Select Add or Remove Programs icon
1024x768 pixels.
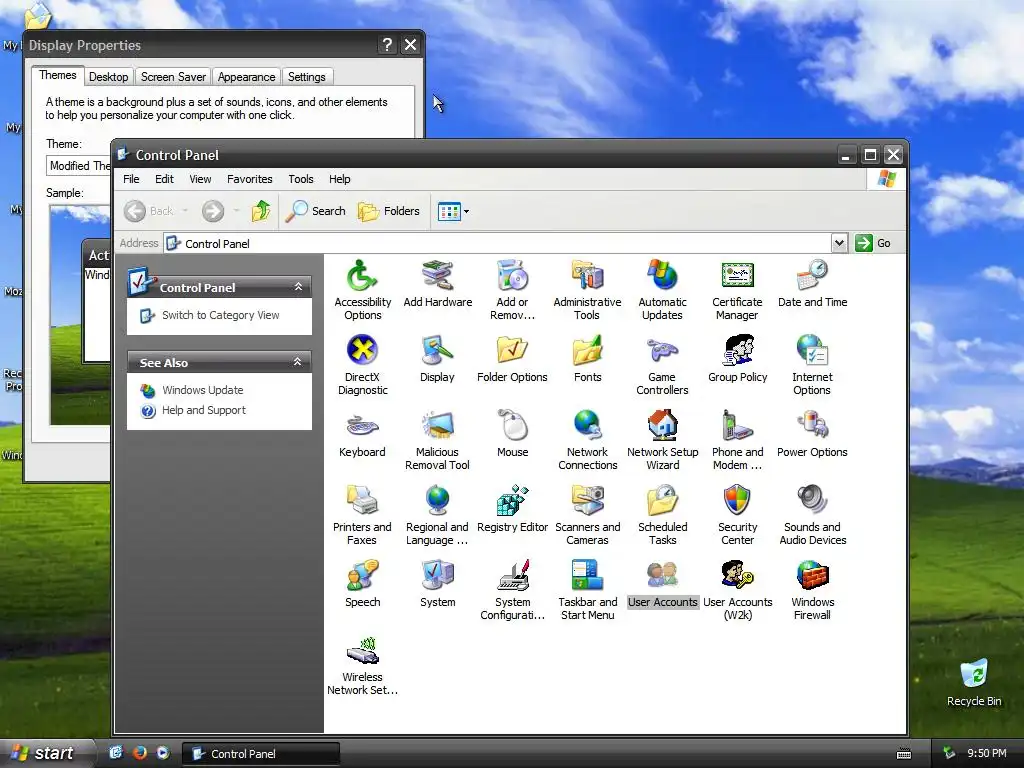pyautogui.click(x=512, y=276)
